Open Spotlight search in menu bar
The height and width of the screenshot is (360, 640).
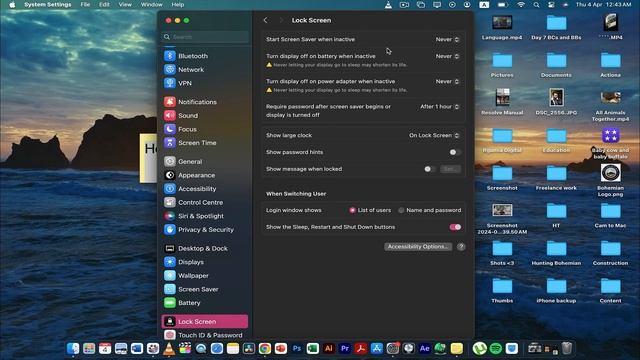[536, 4]
